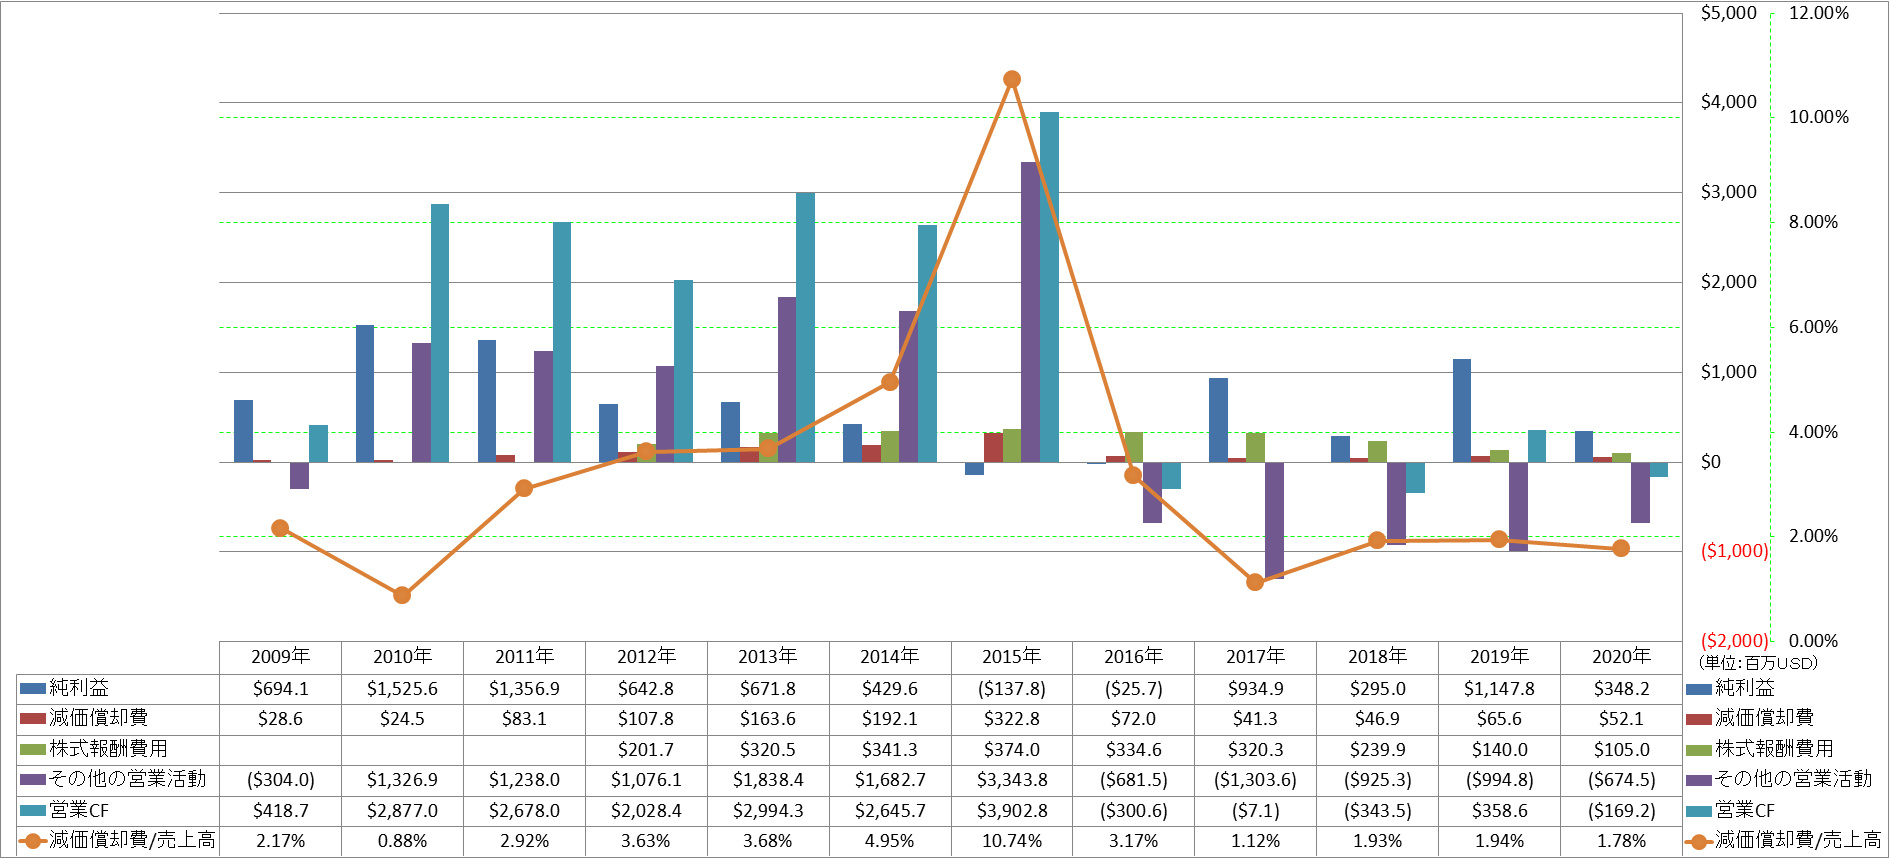Screen dimensions: 1889x858
Task: Select the 2016年 column header
Action: click(x=1133, y=657)
